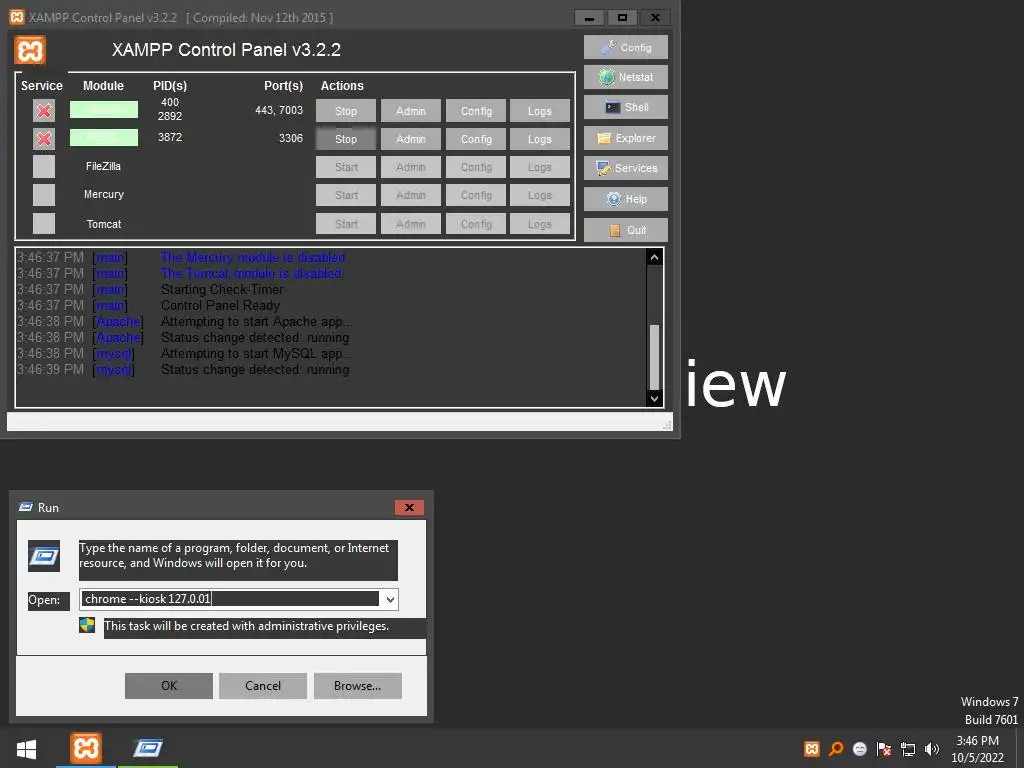Click the orange magnifier tray icon
Image resolution: width=1024 pixels, height=768 pixels.
click(x=836, y=749)
